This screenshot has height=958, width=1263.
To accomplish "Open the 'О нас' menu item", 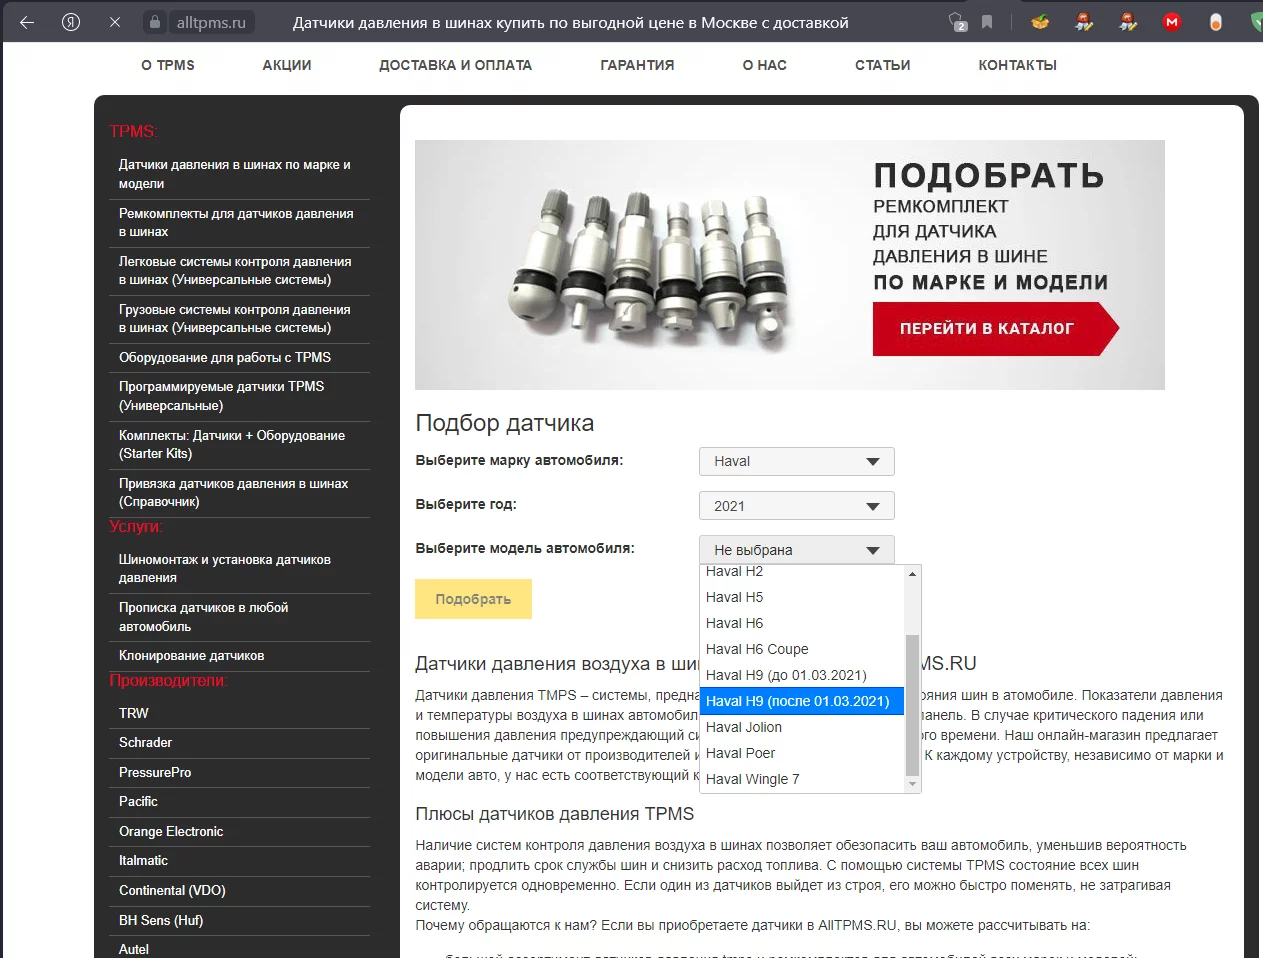I will pyautogui.click(x=764, y=65).
